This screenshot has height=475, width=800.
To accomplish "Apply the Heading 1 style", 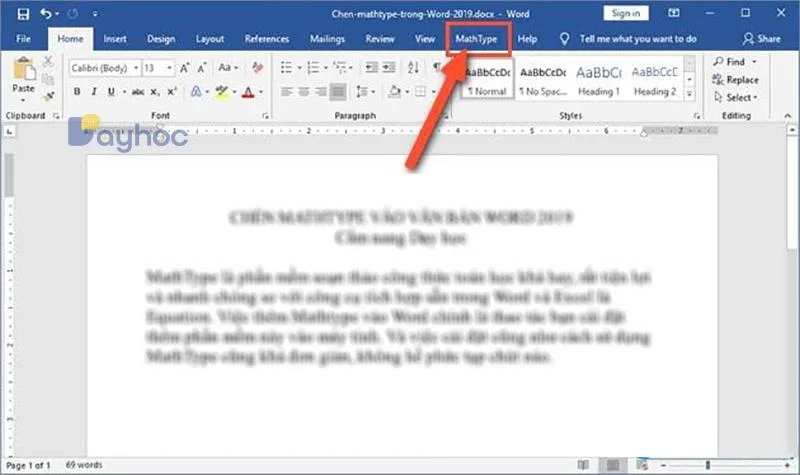I will pos(599,81).
